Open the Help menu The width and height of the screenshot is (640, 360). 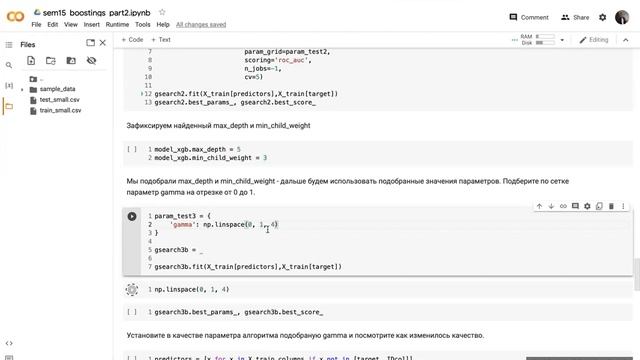(163, 24)
